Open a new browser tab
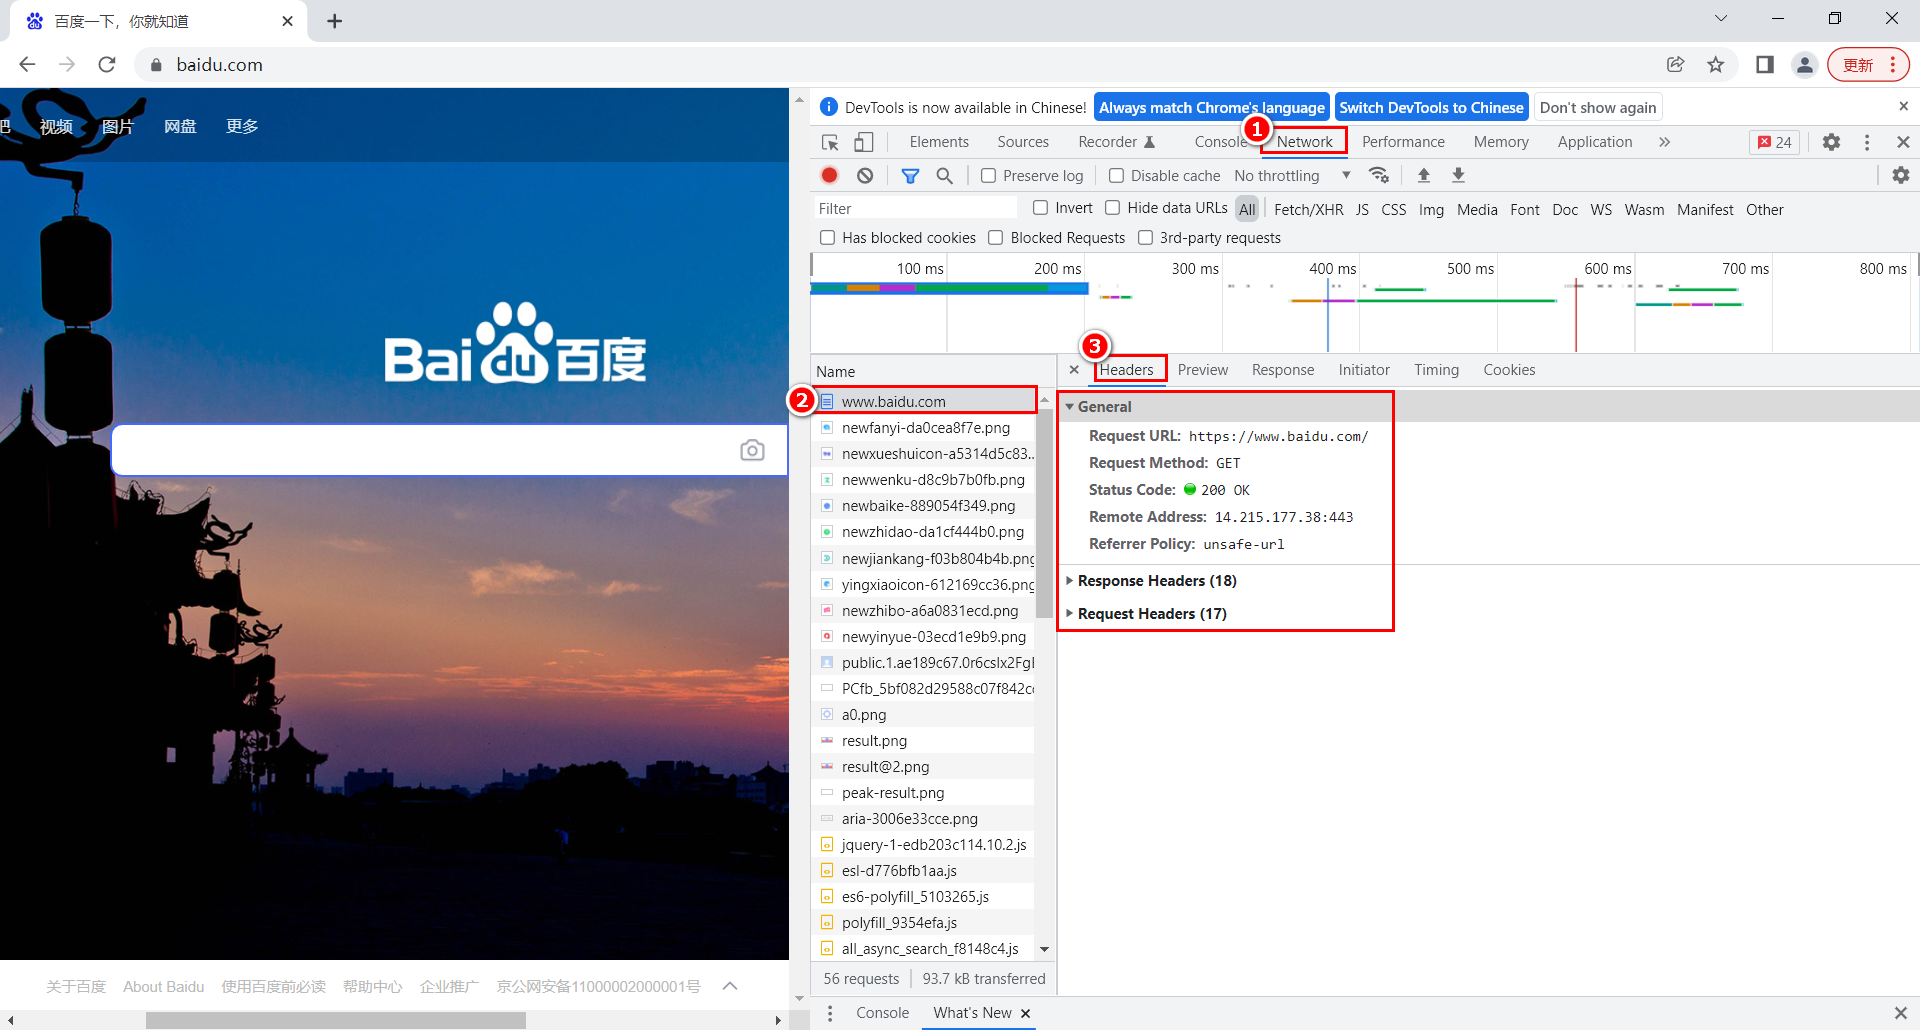Viewport: 1920px width, 1030px height. [334, 21]
